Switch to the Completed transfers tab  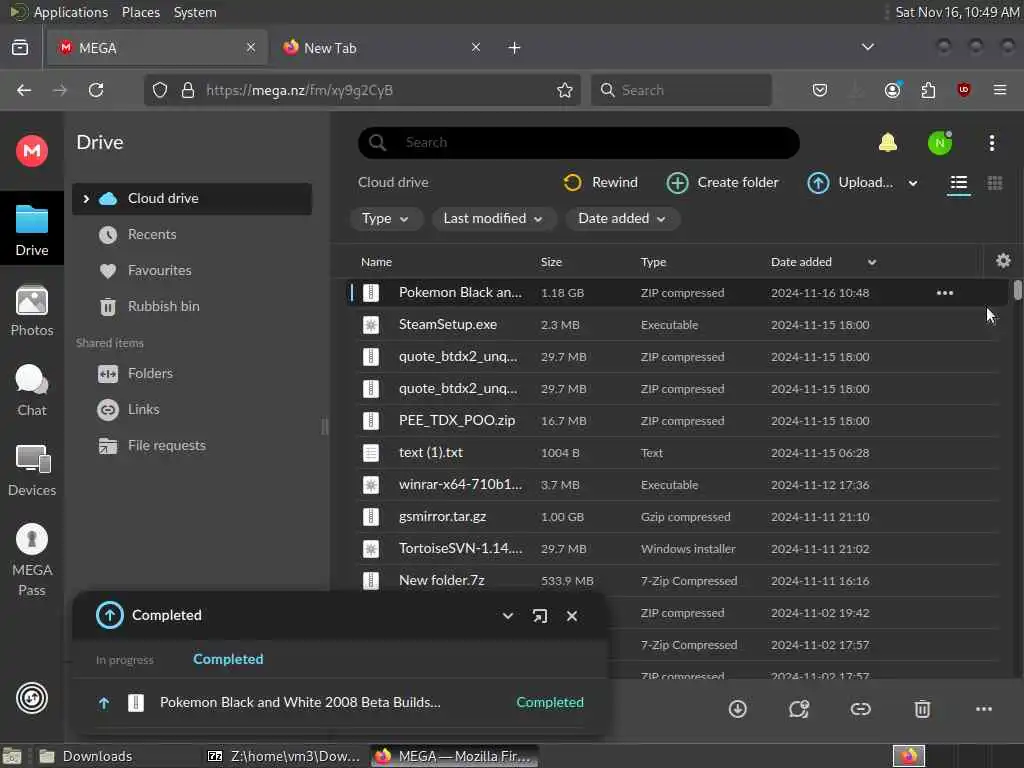228,659
